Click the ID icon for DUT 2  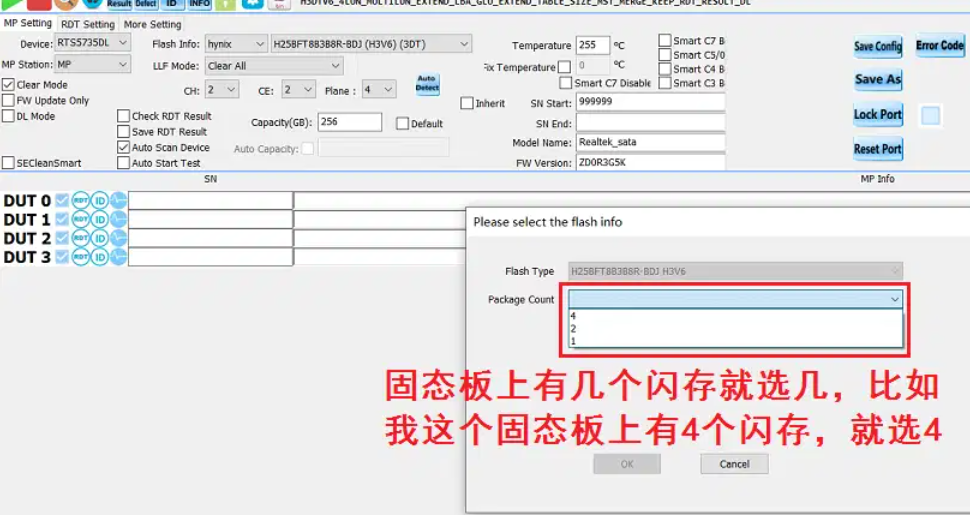[100, 238]
